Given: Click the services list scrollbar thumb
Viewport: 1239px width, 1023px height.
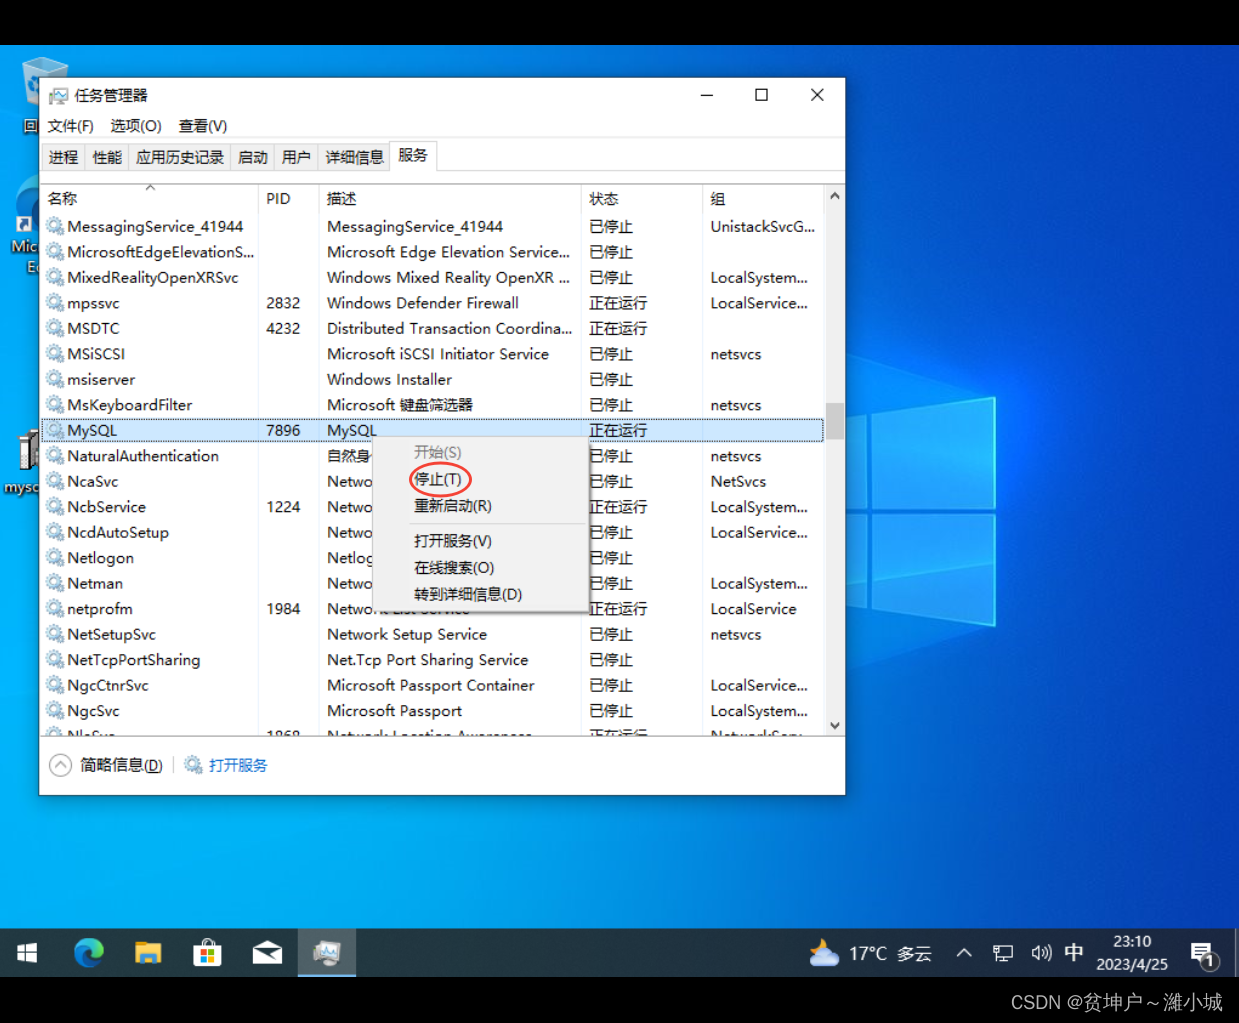Looking at the screenshot, I should (835, 421).
